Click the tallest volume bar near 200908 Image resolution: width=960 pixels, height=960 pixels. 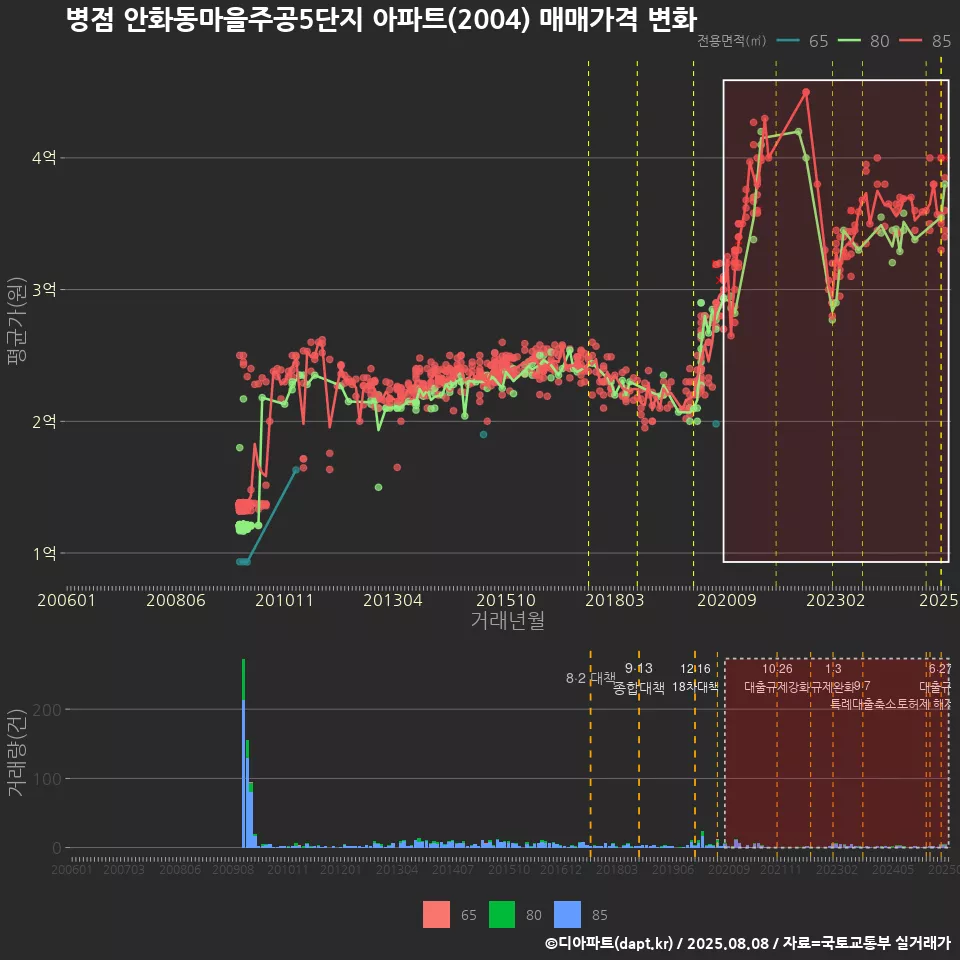(x=244, y=753)
